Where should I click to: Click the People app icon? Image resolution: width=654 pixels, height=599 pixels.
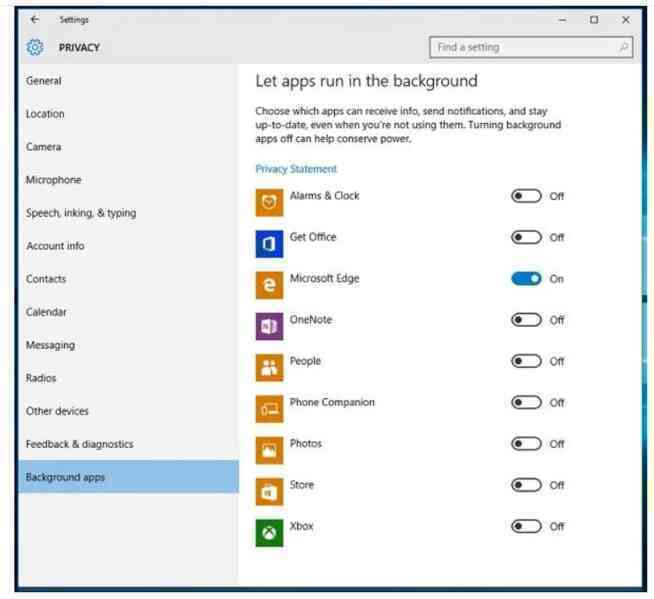point(269,367)
